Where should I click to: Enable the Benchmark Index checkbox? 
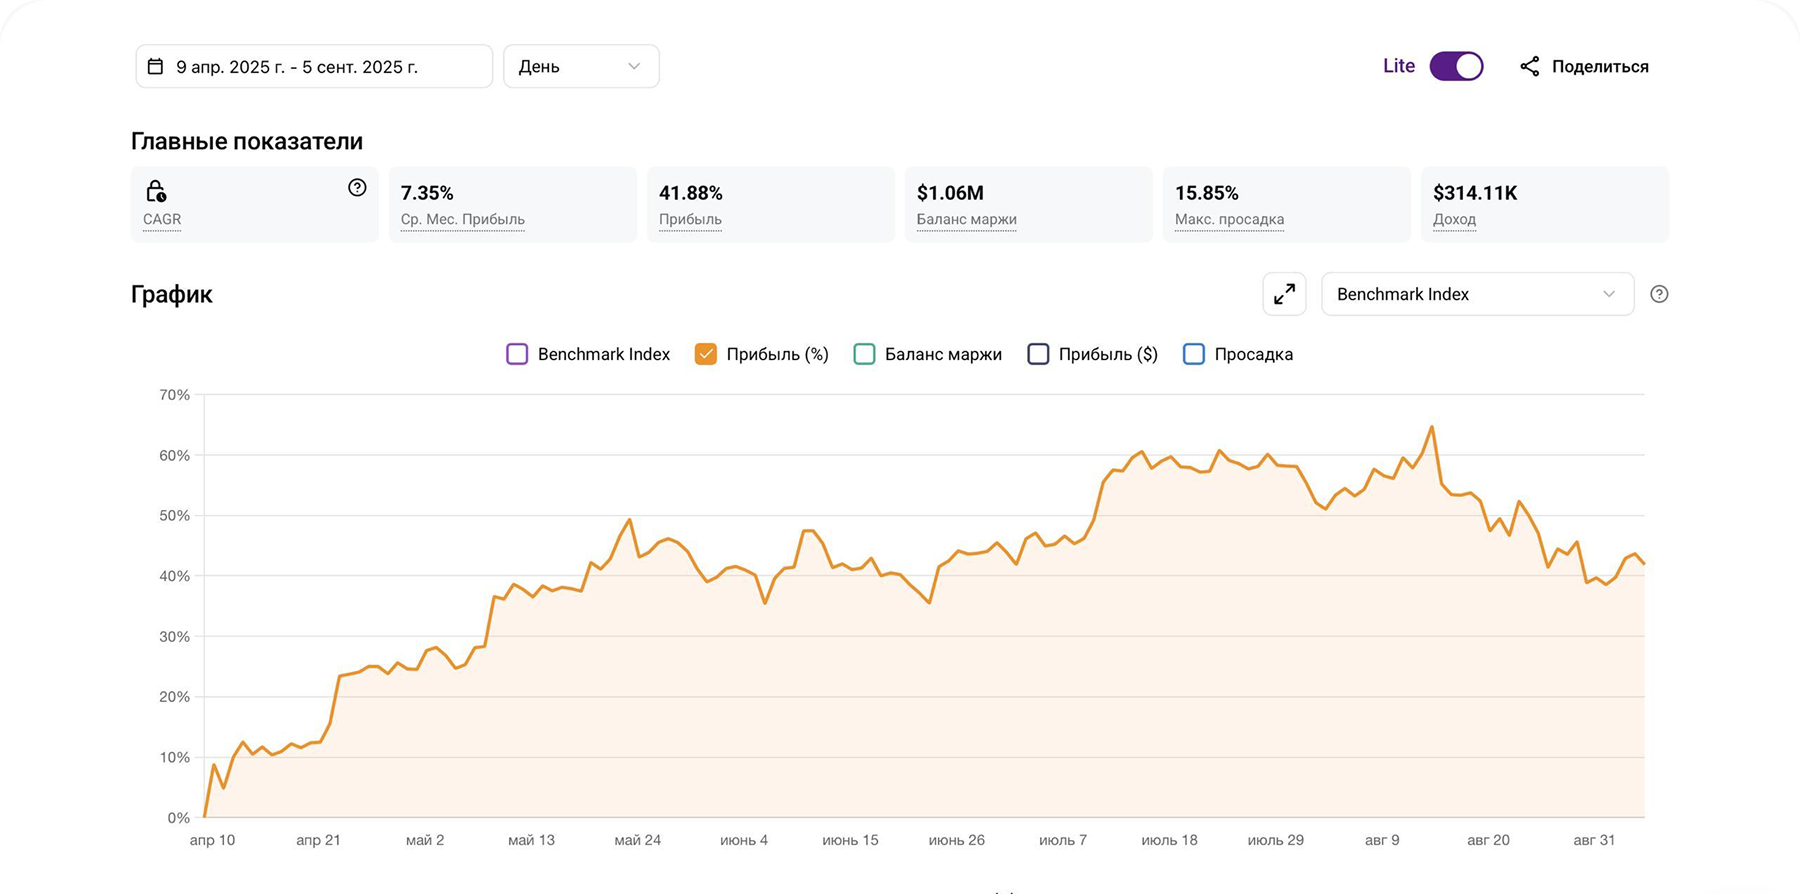pos(517,354)
